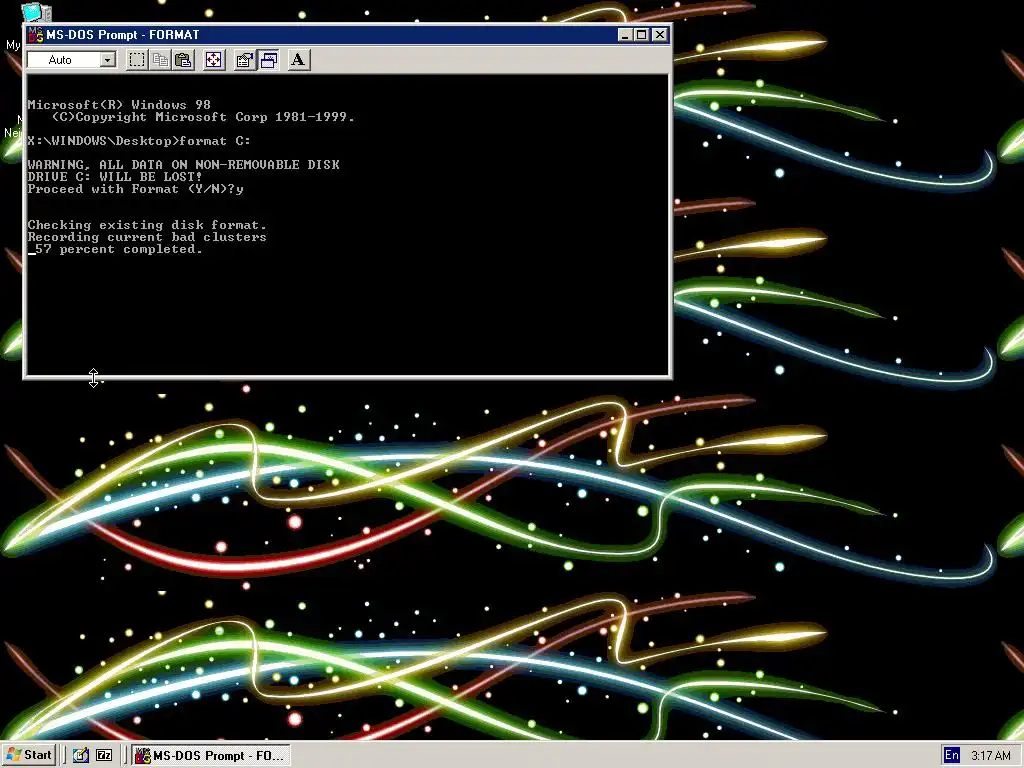Click the Paste clipboard icon
The width and height of the screenshot is (1024, 768).
[184, 60]
